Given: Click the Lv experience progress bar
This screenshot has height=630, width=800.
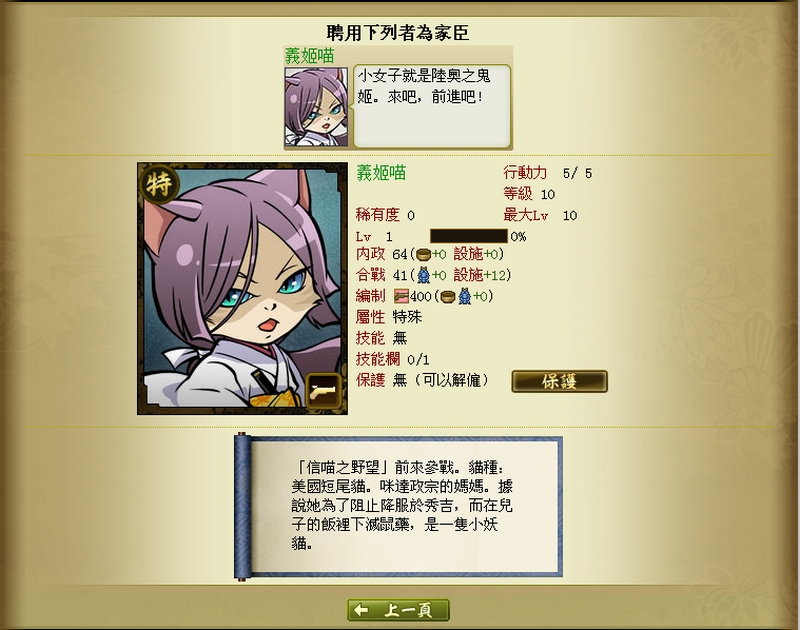Looking at the screenshot, I should (469, 236).
